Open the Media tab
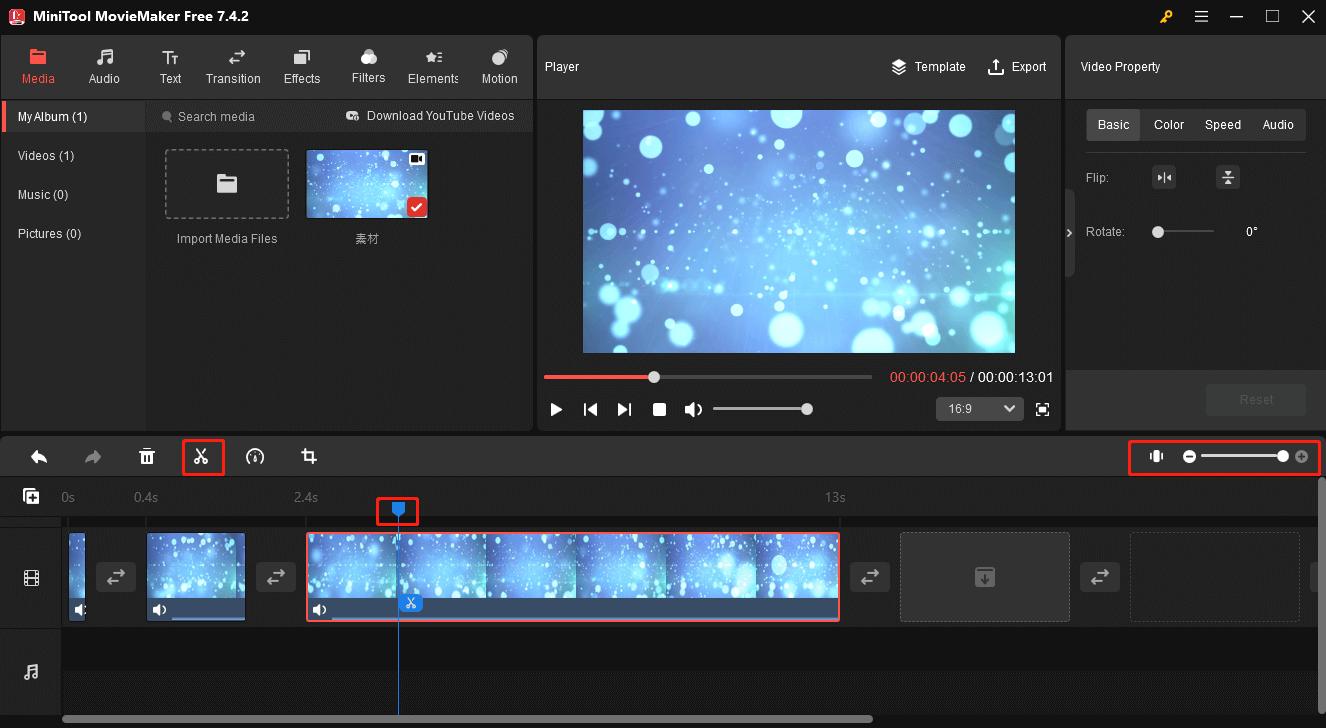1326x728 pixels. [38, 67]
